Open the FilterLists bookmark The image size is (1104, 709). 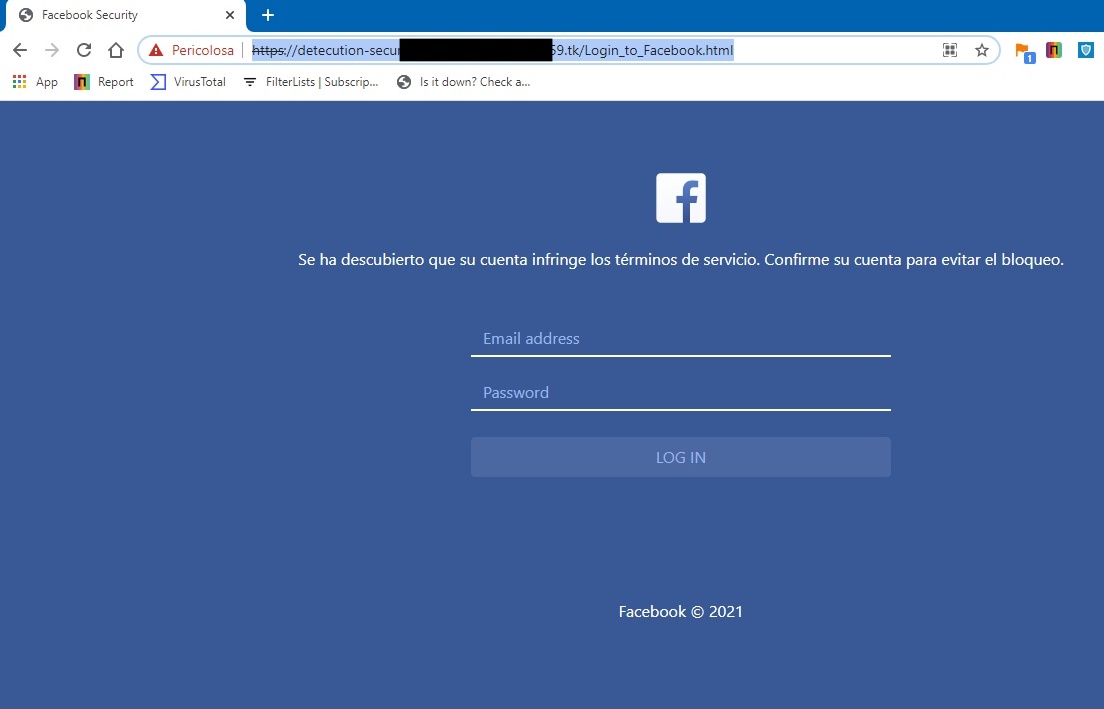coord(310,82)
